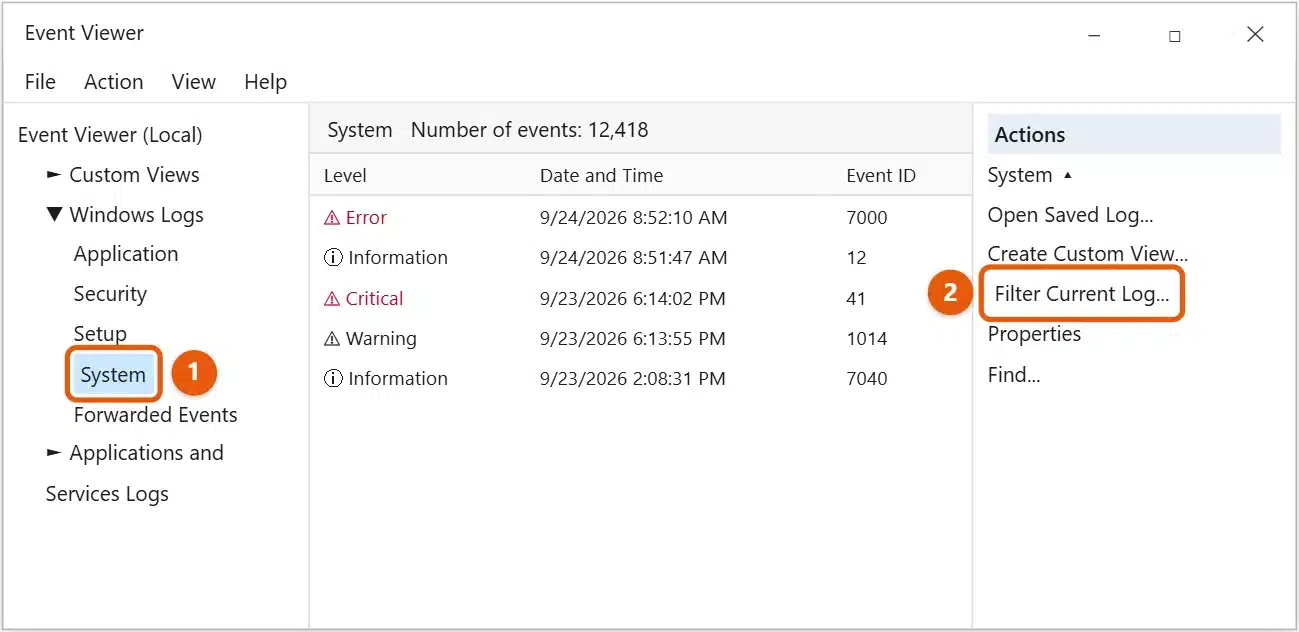Select Event Viewer (Local) root node
This screenshot has height=632, width=1299.
pos(110,135)
